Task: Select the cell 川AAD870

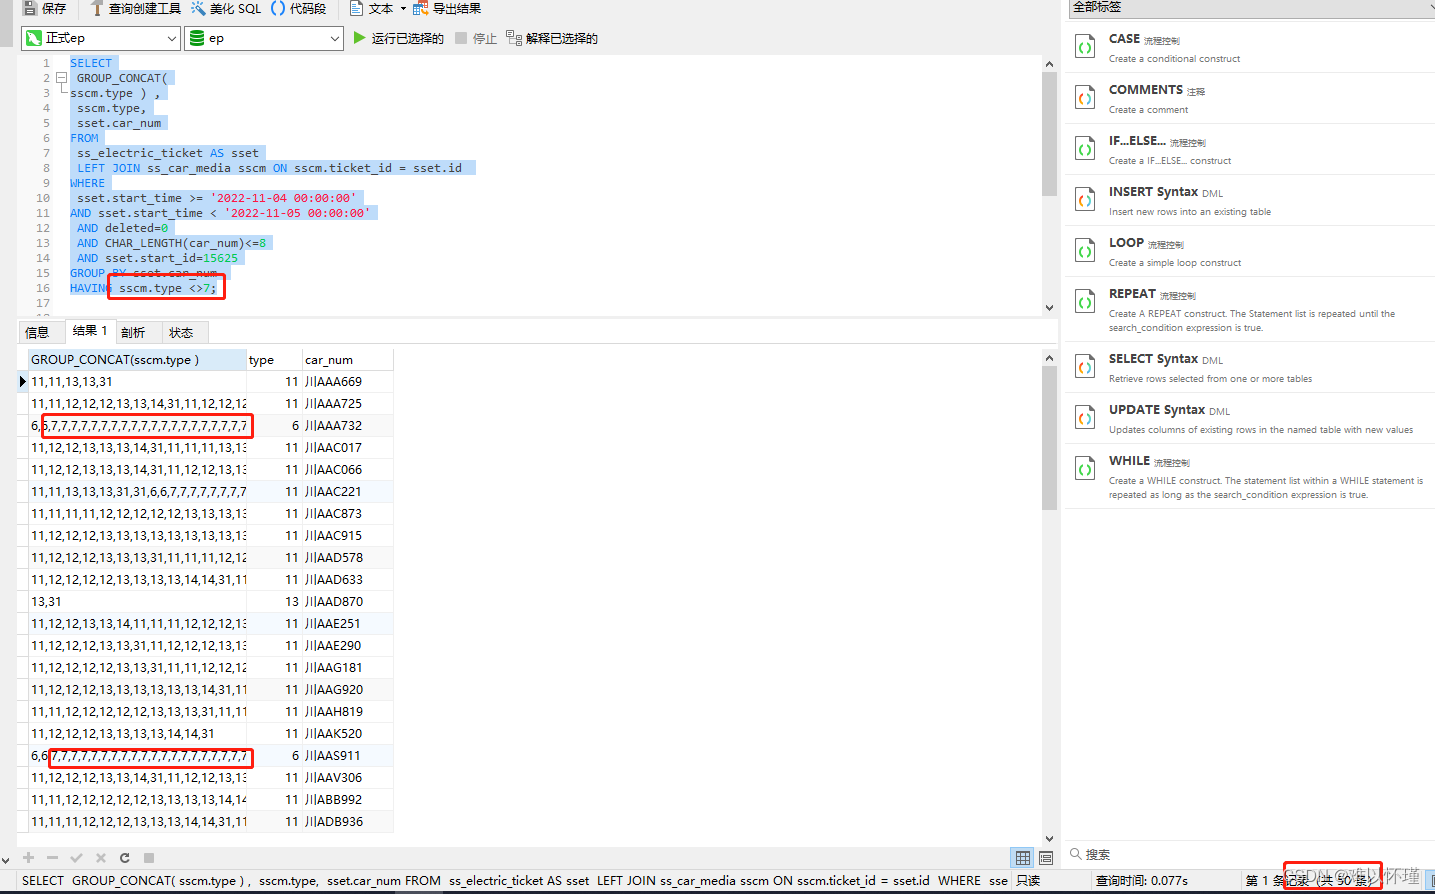Action: tap(347, 602)
